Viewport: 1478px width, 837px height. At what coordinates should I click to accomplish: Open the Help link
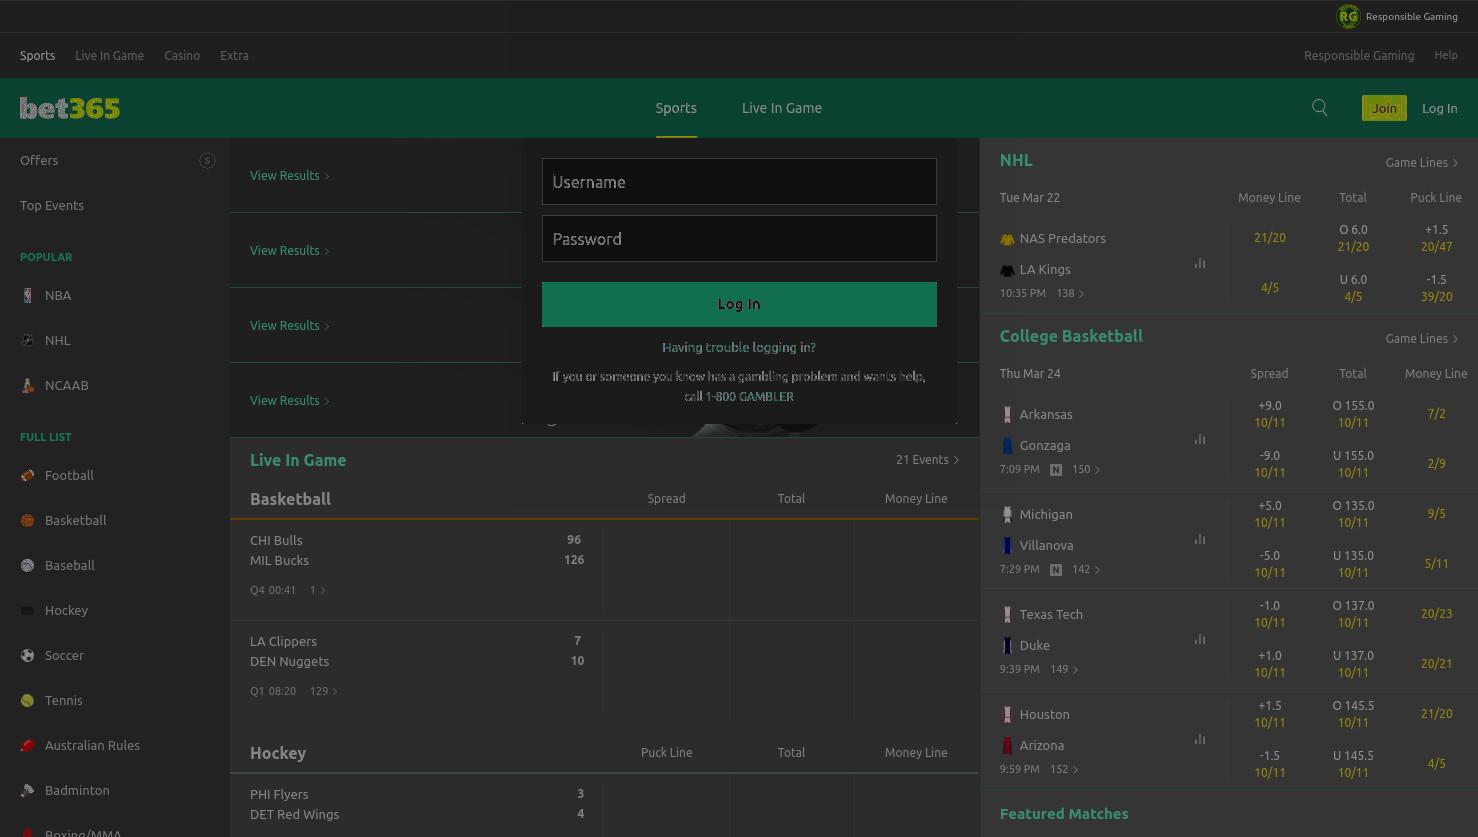pyautogui.click(x=1445, y=55)
